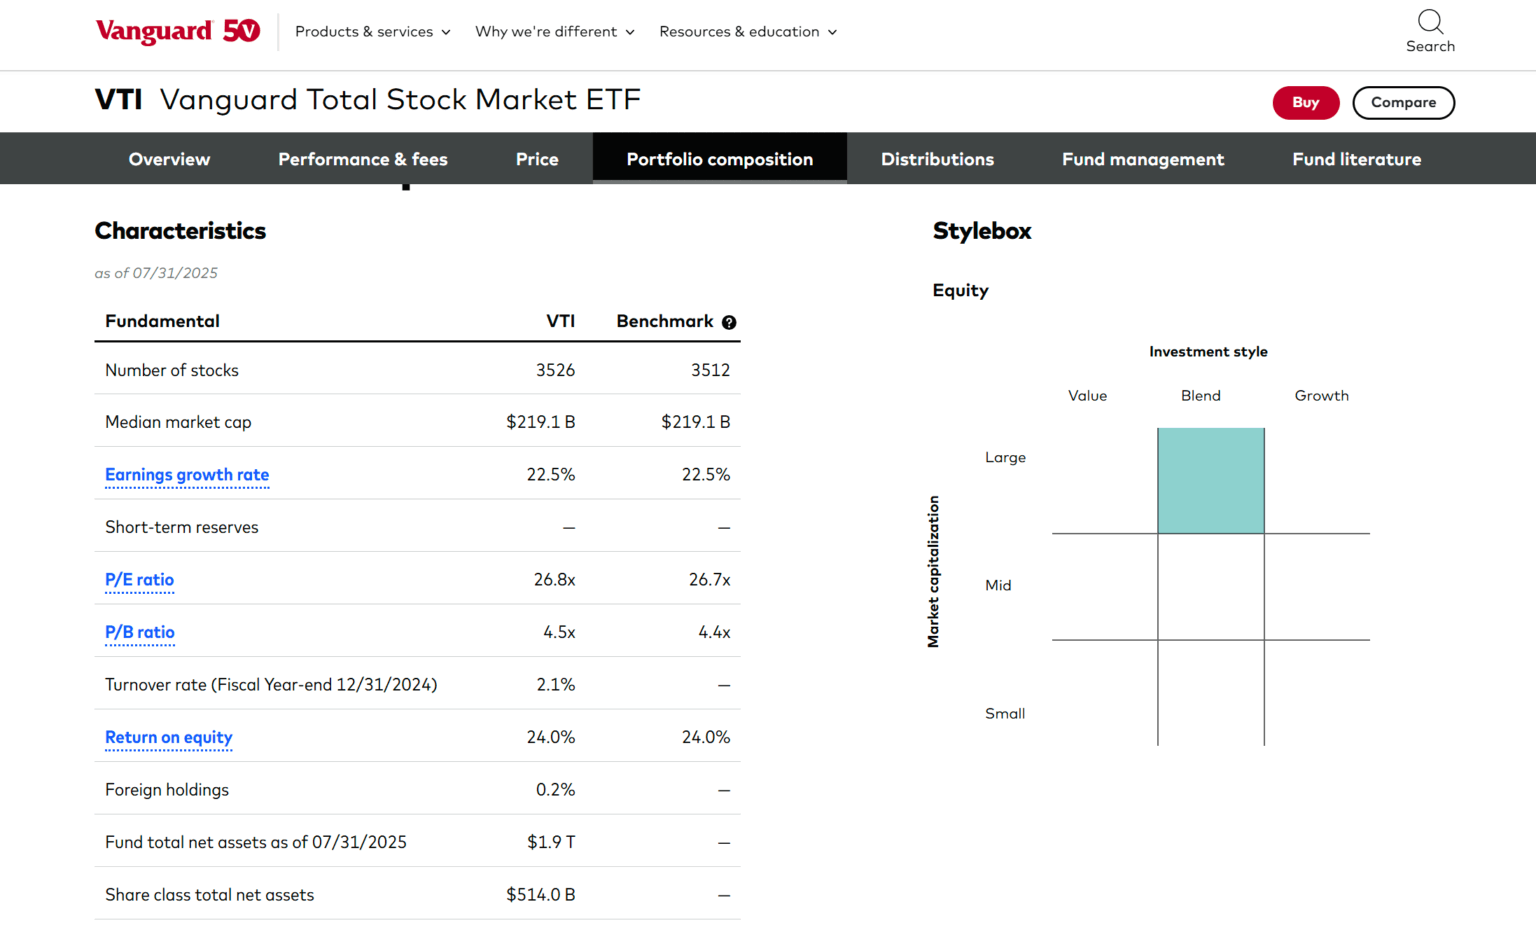
Task: Expand Resources & education options
Action: (x=746, y=31)
